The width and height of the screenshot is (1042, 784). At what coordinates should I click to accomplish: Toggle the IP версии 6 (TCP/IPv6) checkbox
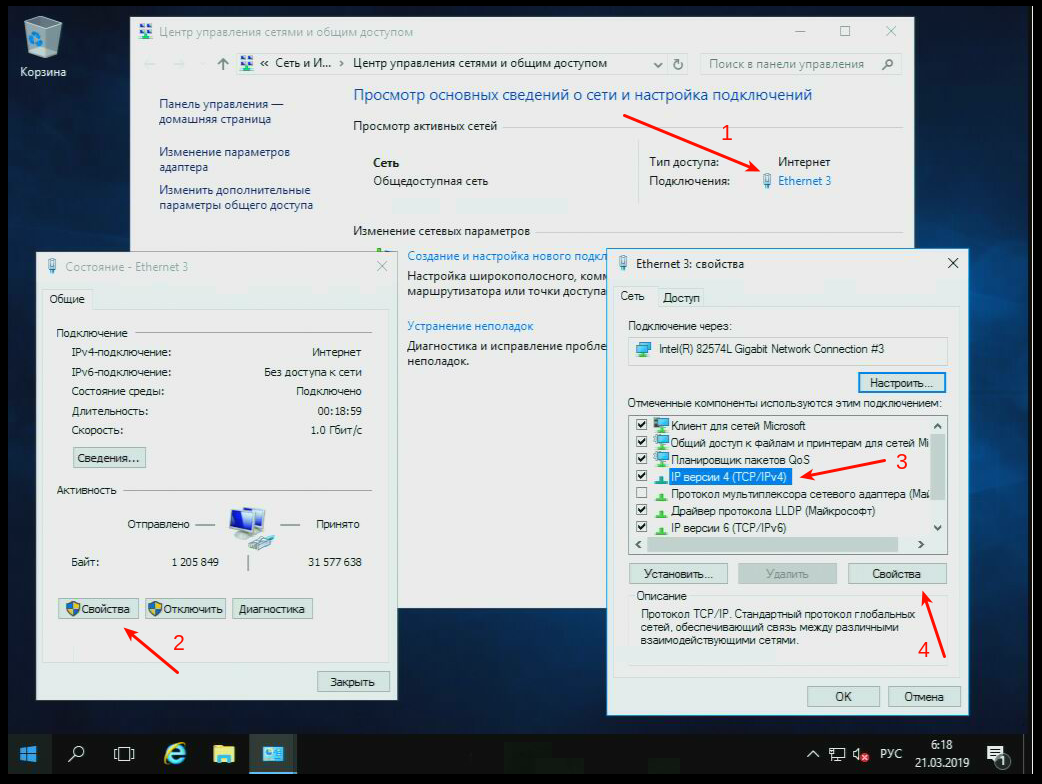pyautogui.click(x=641, y=527)
